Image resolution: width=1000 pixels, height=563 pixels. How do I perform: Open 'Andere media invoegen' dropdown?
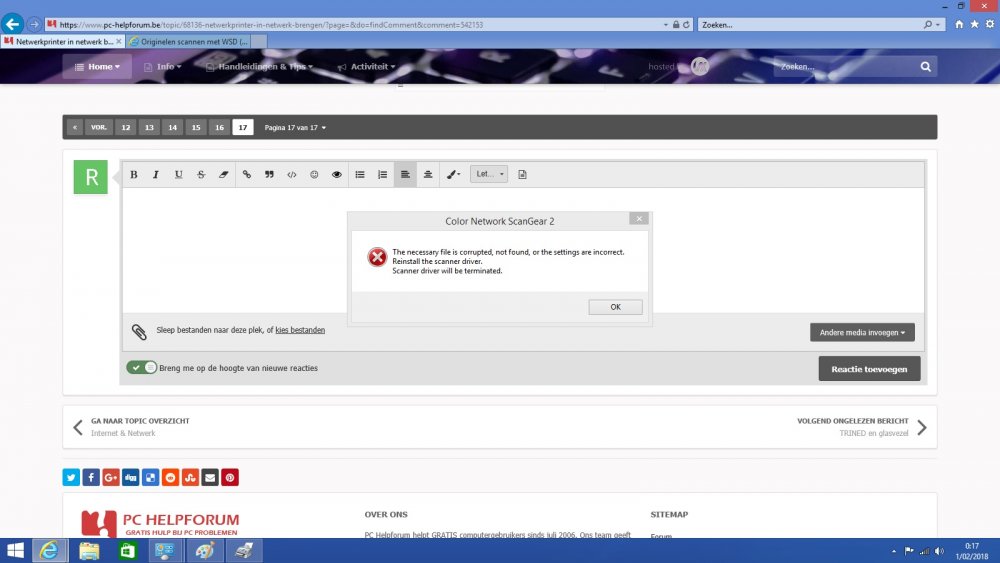[862, 332]
